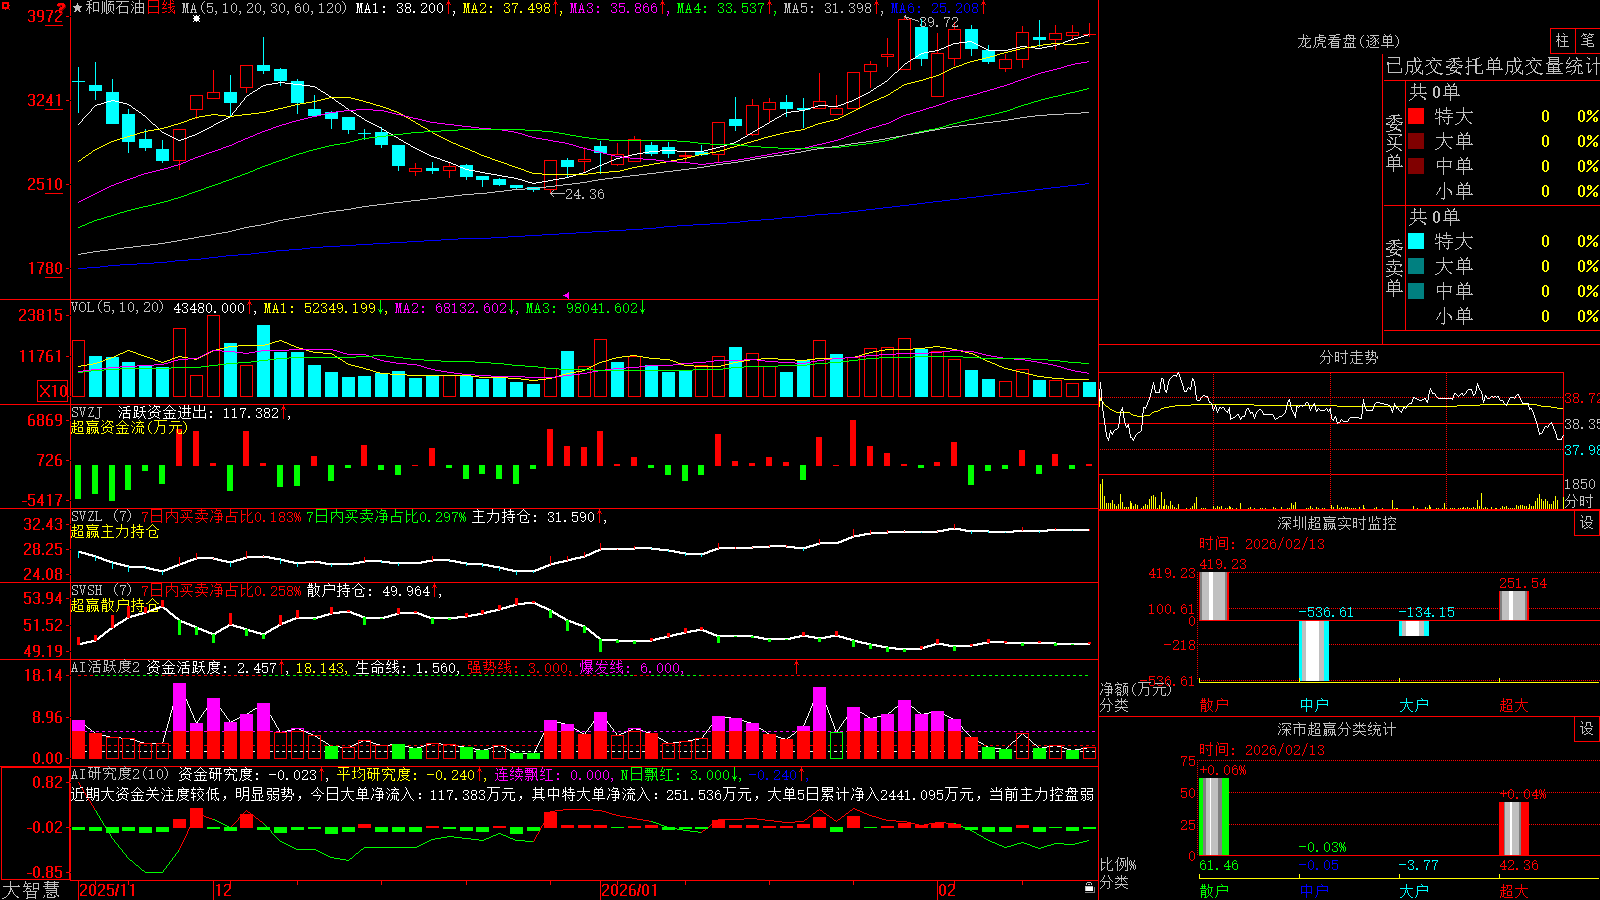Select the 2025/11 marker on the timeline
Screen dimensions: 1600x900
107,890
